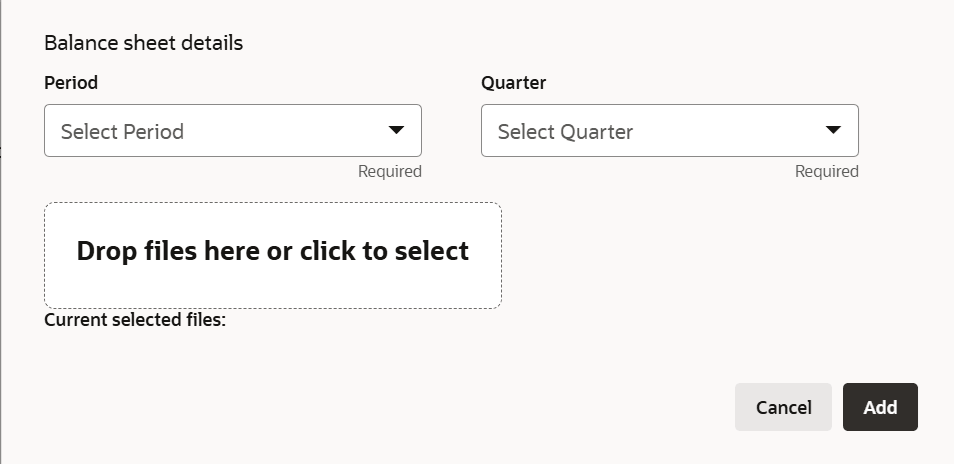The image size is (954, 464).
Task: Click the Period dropdown arrow icon
Action: pos(396,130)
